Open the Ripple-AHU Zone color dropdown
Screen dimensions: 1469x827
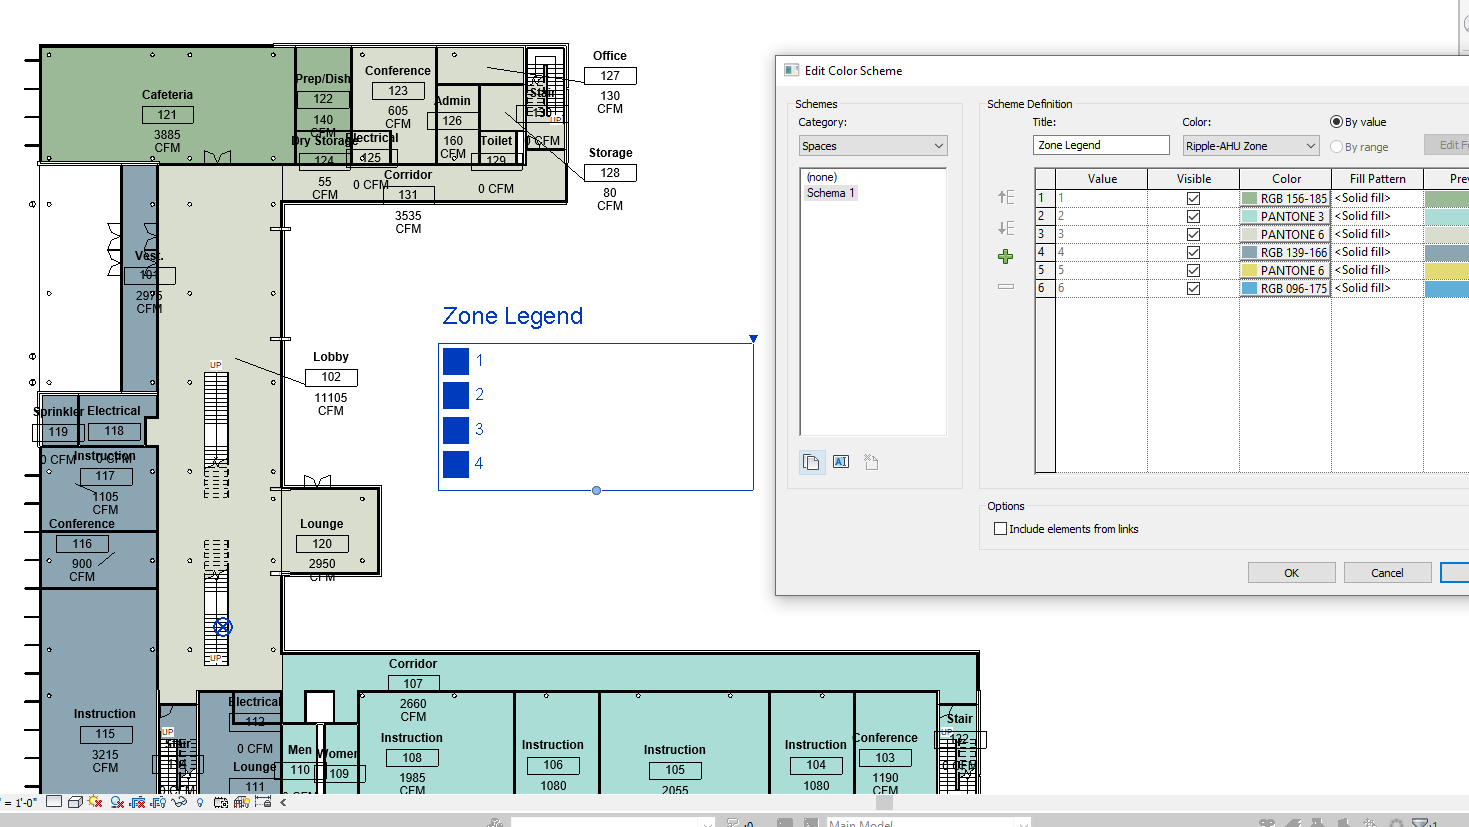click(1250, 145)
